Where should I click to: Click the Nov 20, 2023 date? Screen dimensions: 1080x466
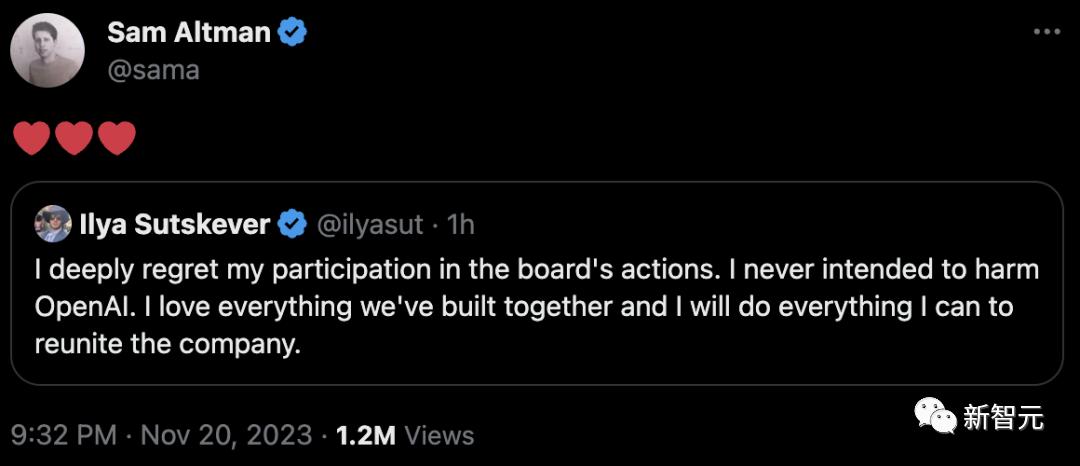click(227, 435)
